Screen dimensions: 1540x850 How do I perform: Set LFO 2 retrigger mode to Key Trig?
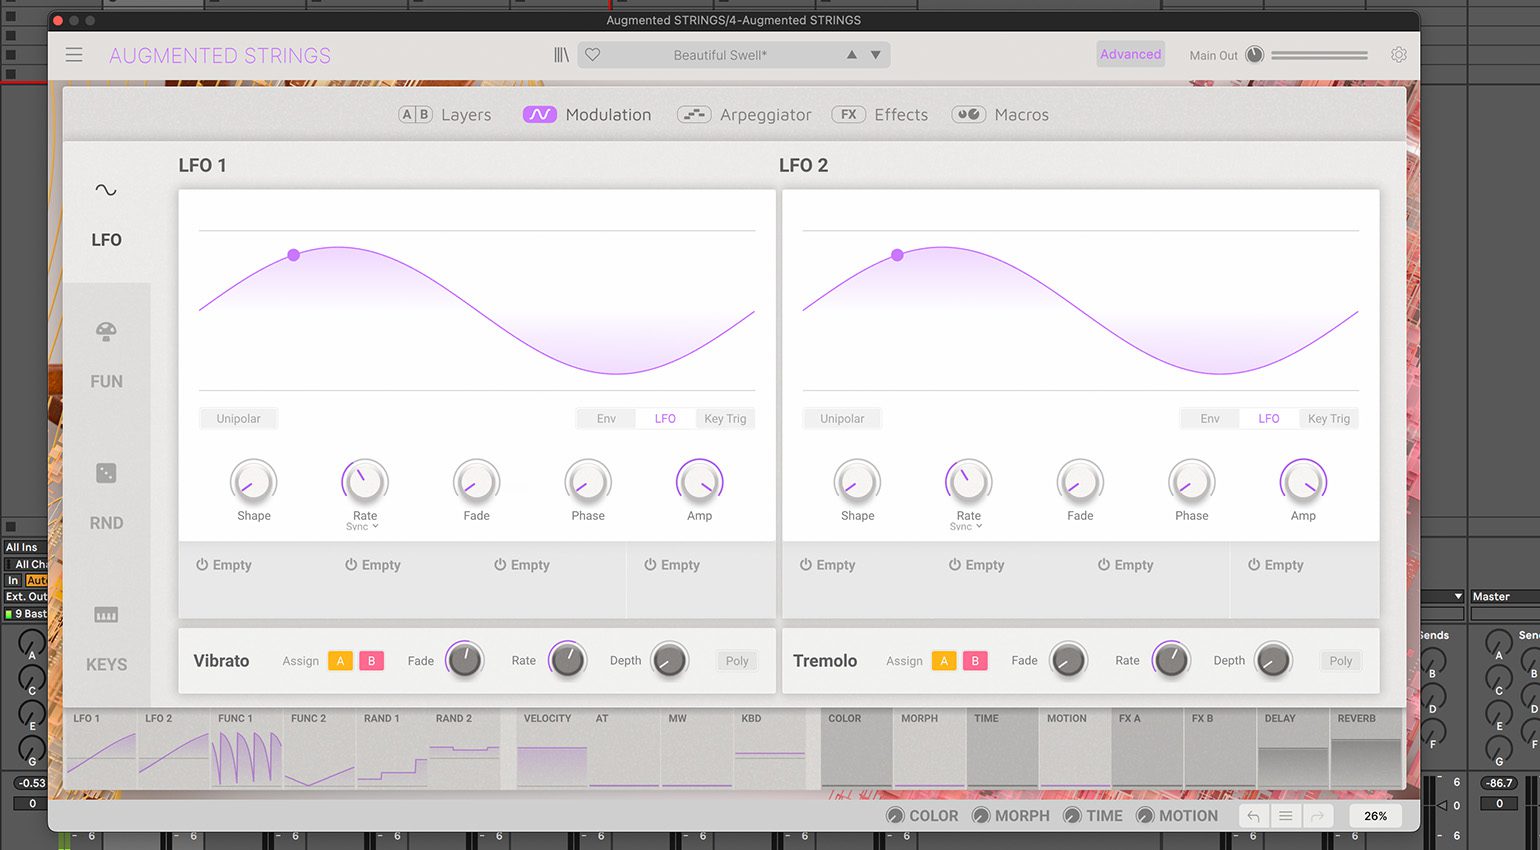(x=1329, y=419)
